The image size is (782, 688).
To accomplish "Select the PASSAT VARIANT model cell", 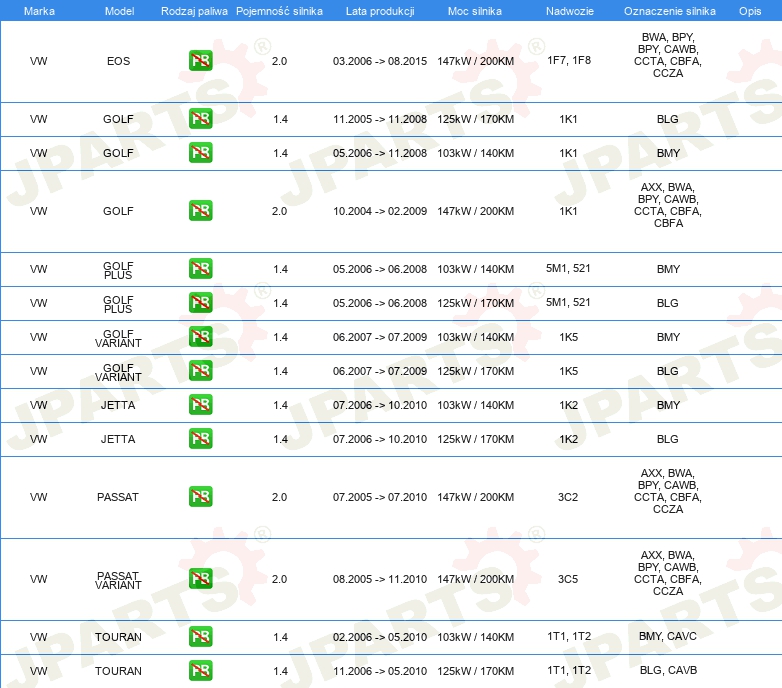I will [x=118, y=580].
